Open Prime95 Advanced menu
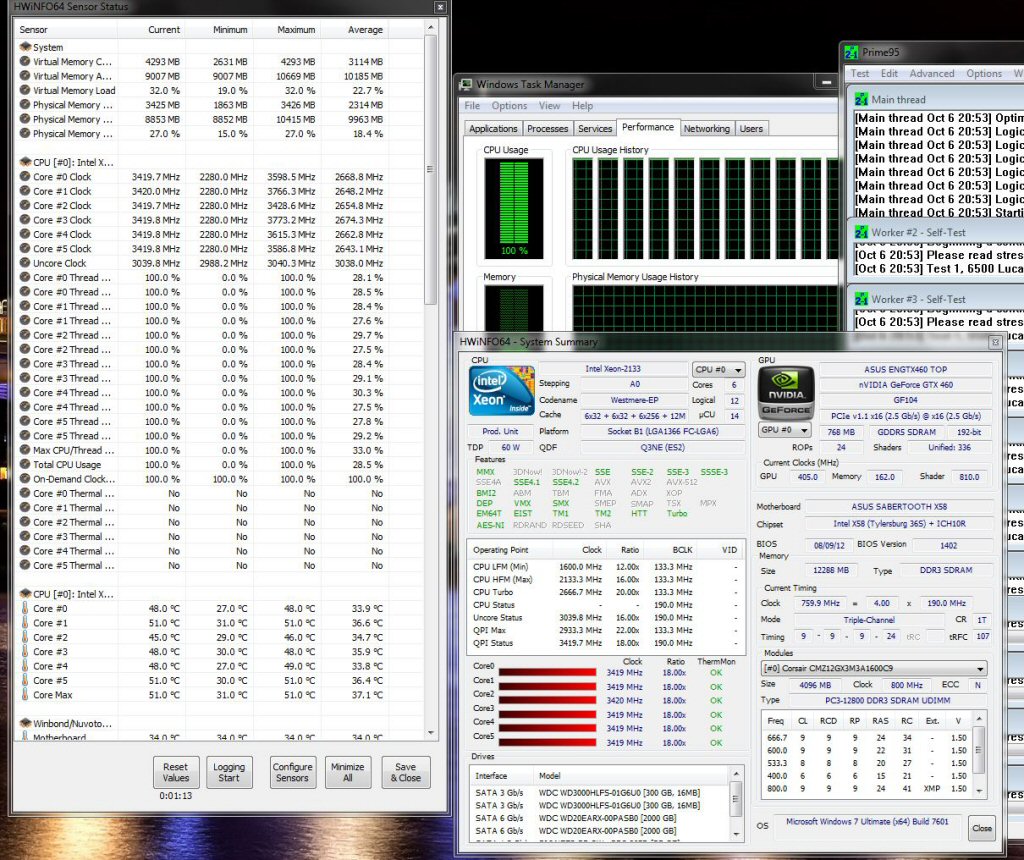The width and height of the screenshot is (1024, 860). click(x=932, y=74)
